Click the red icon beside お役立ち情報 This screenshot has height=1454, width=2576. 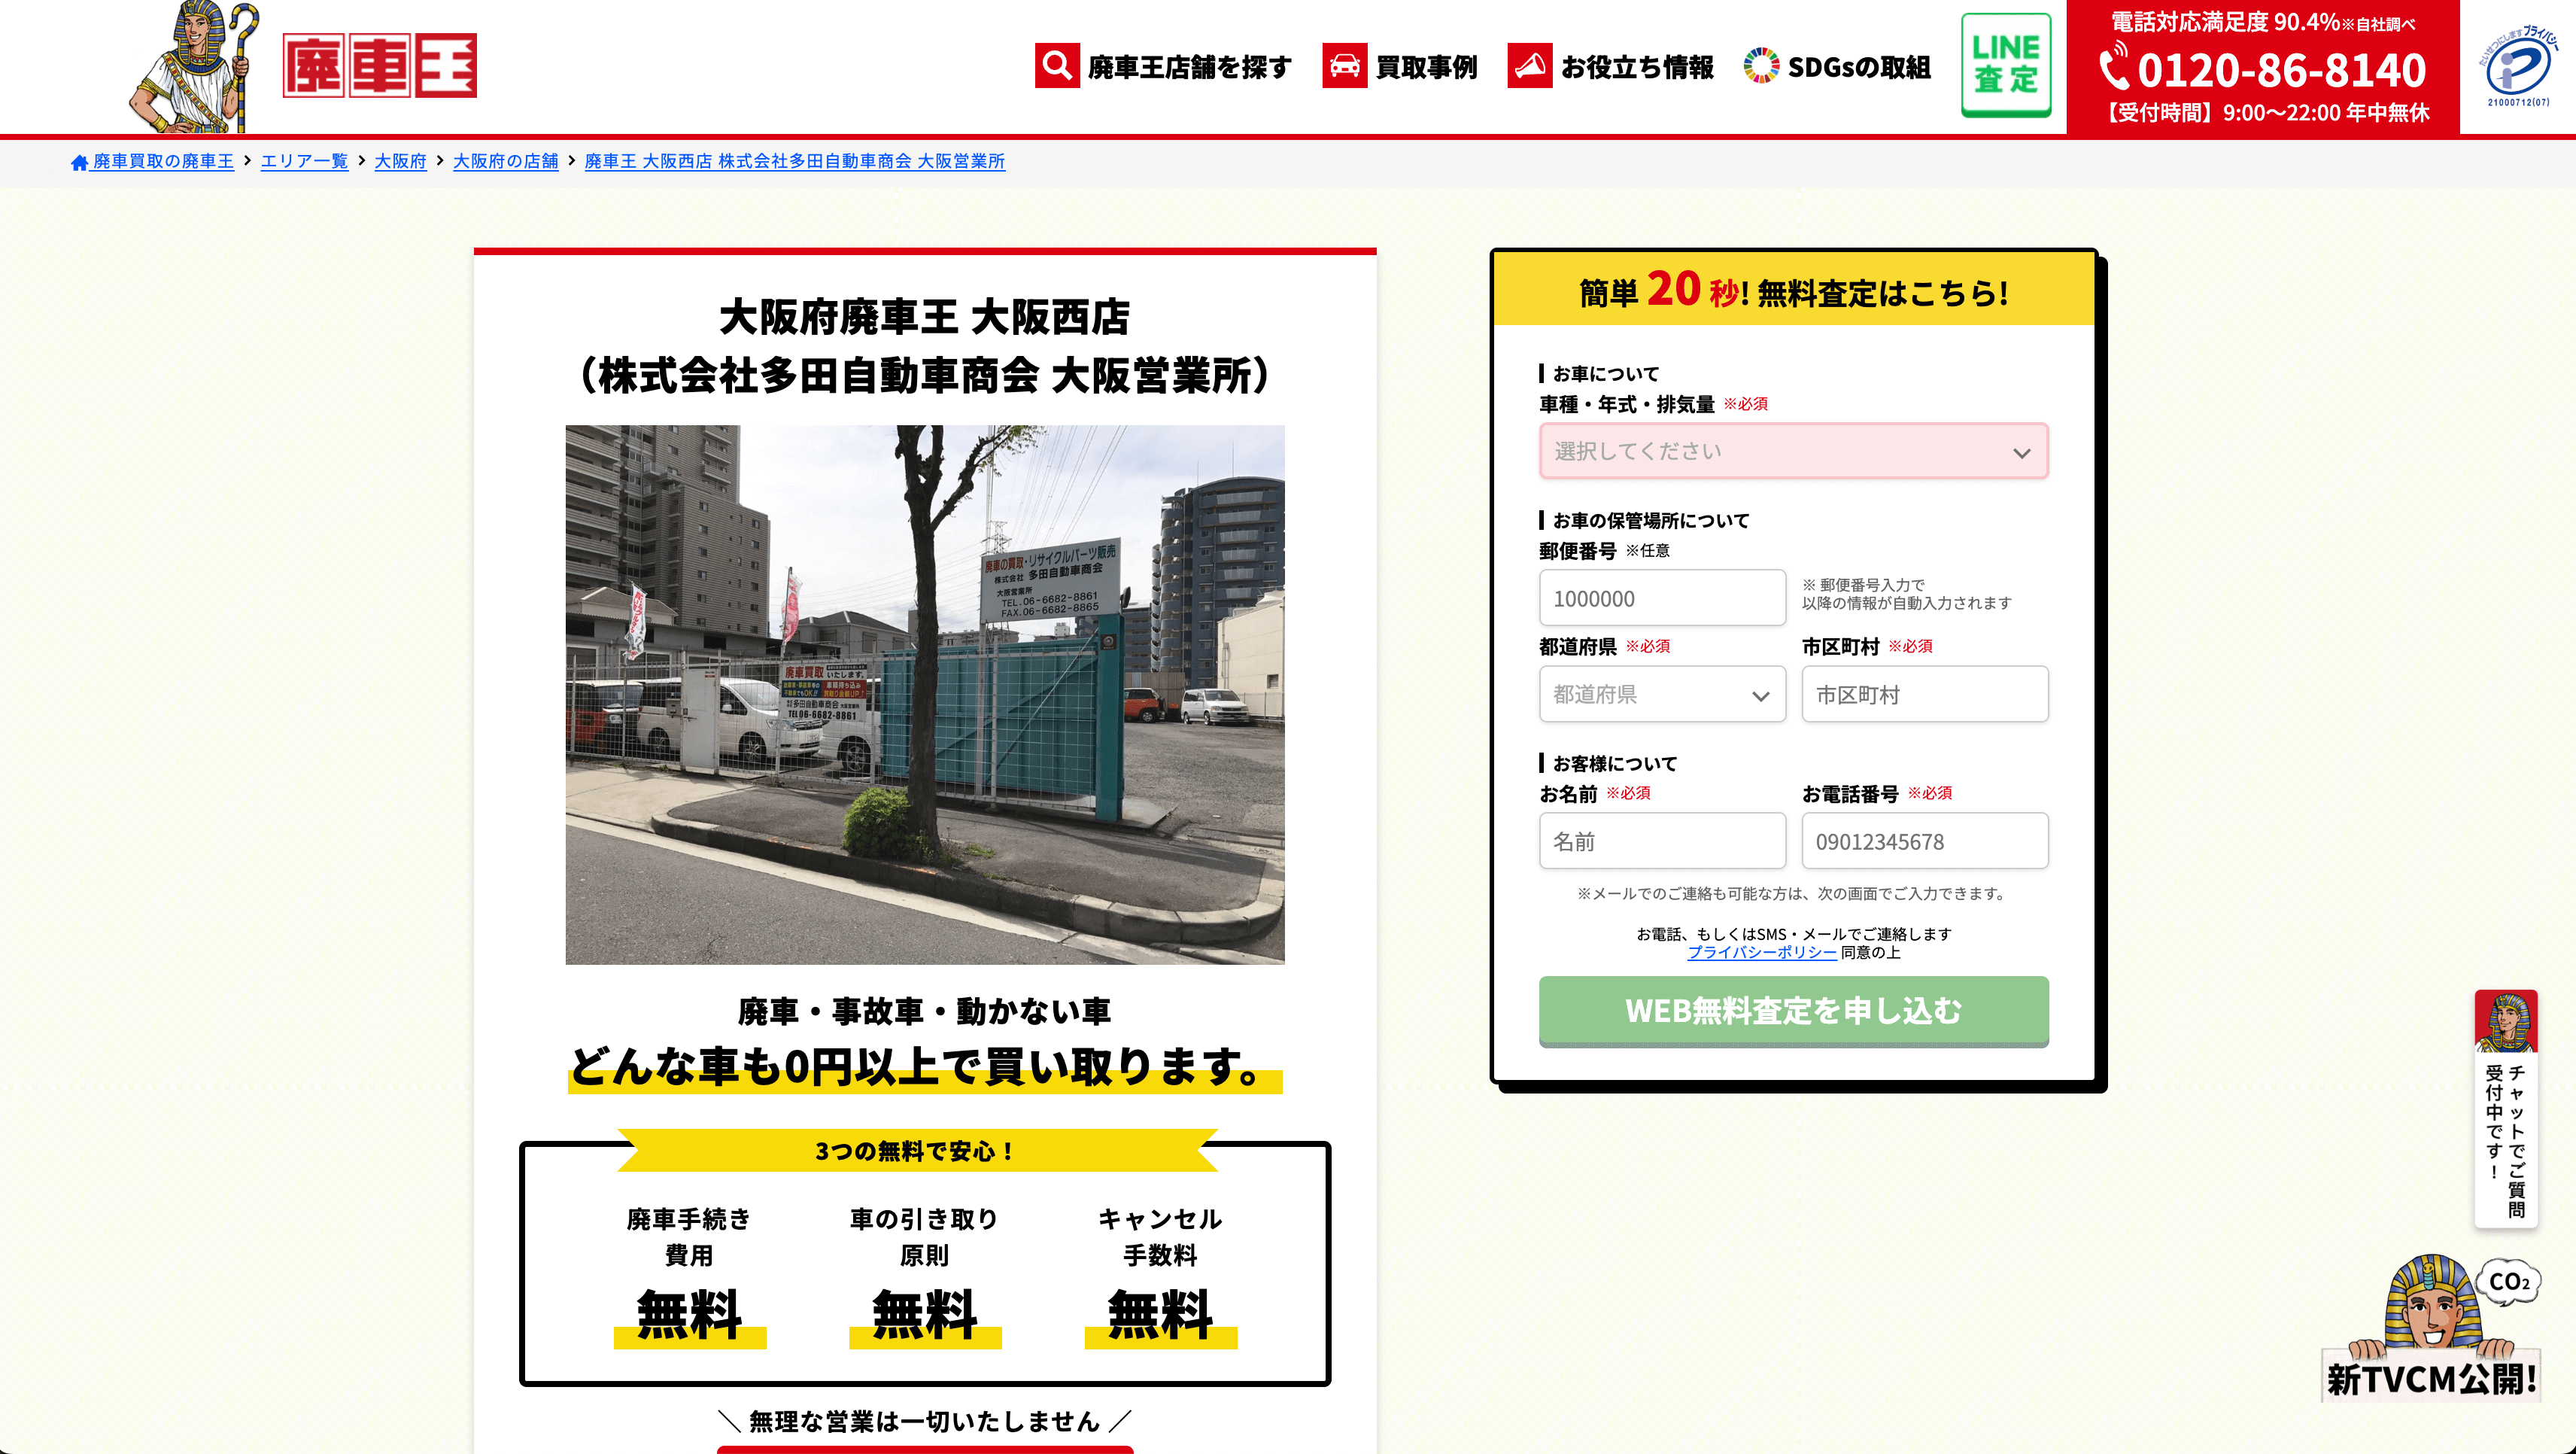point(1530,66)
